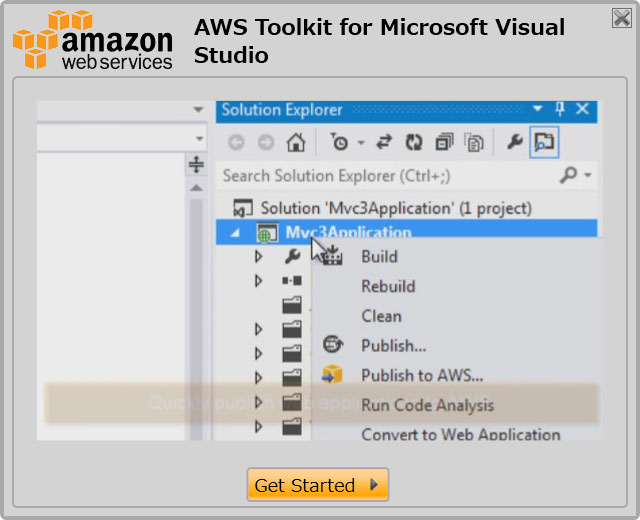This screenshot has height=520, width=640.
Task: Click the Search Solution Explorer field
Action: 386,176
